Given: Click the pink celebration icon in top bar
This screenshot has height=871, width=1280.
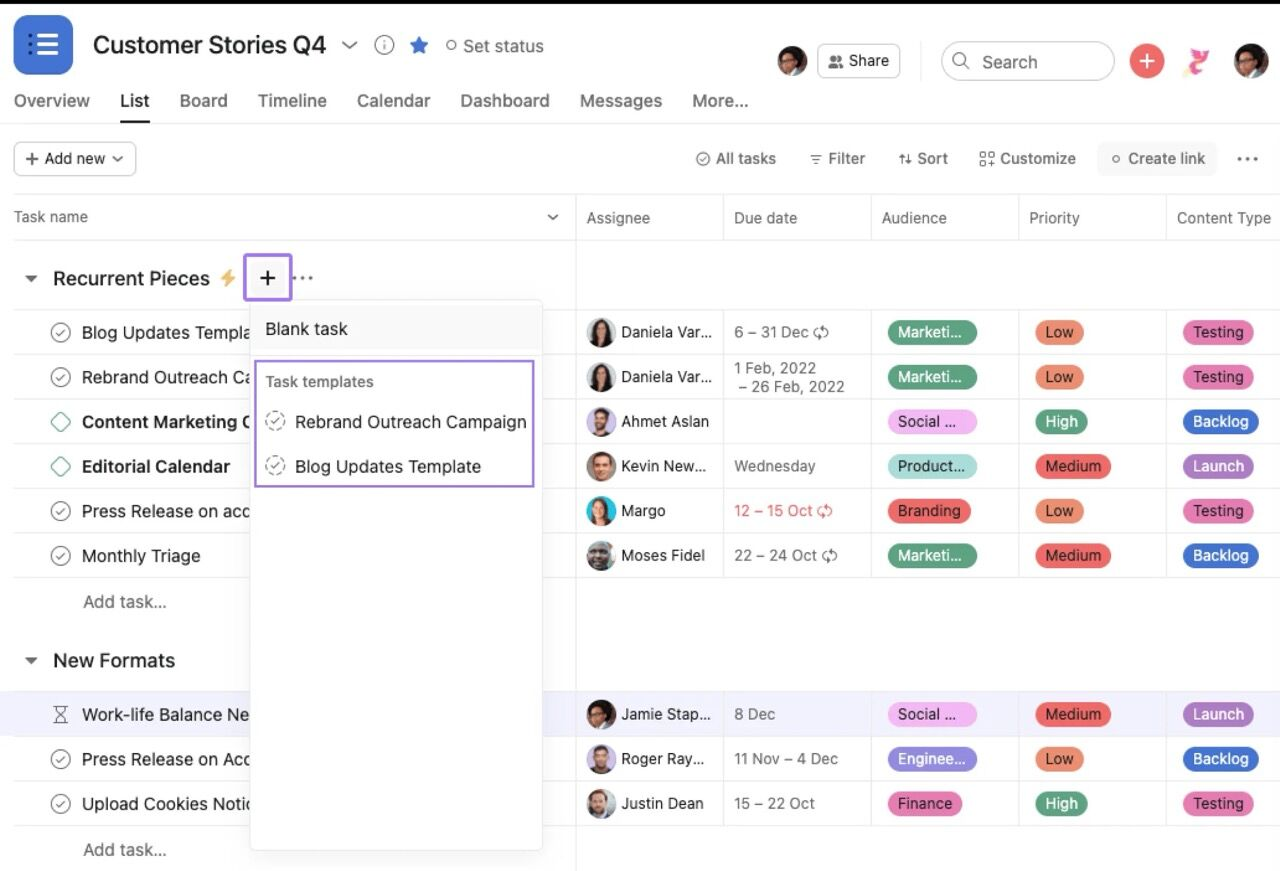Looking at the screenshot, I should (x=1198, y=61).
